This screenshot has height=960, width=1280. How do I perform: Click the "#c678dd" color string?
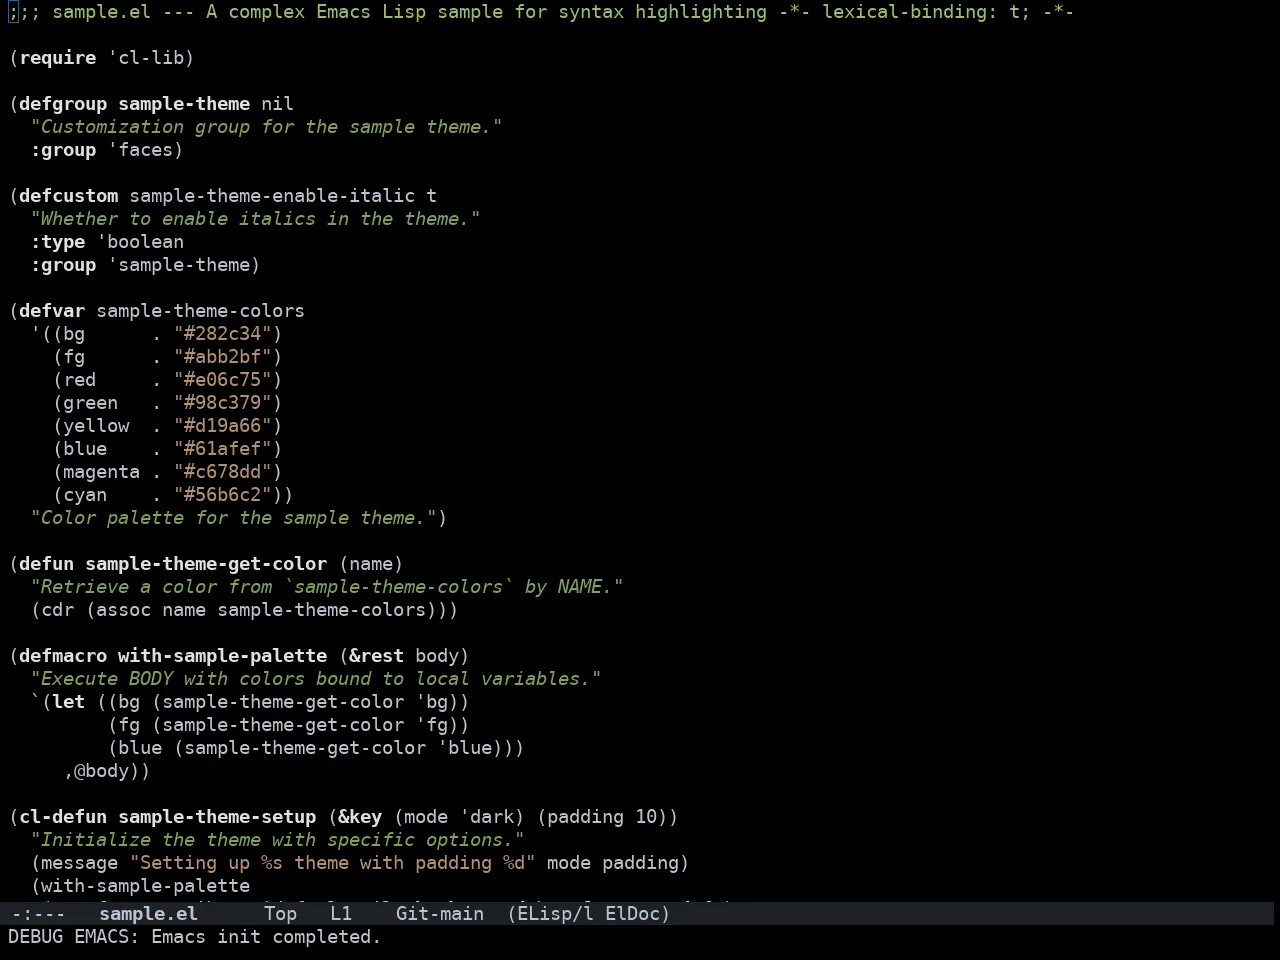point(222,472)
